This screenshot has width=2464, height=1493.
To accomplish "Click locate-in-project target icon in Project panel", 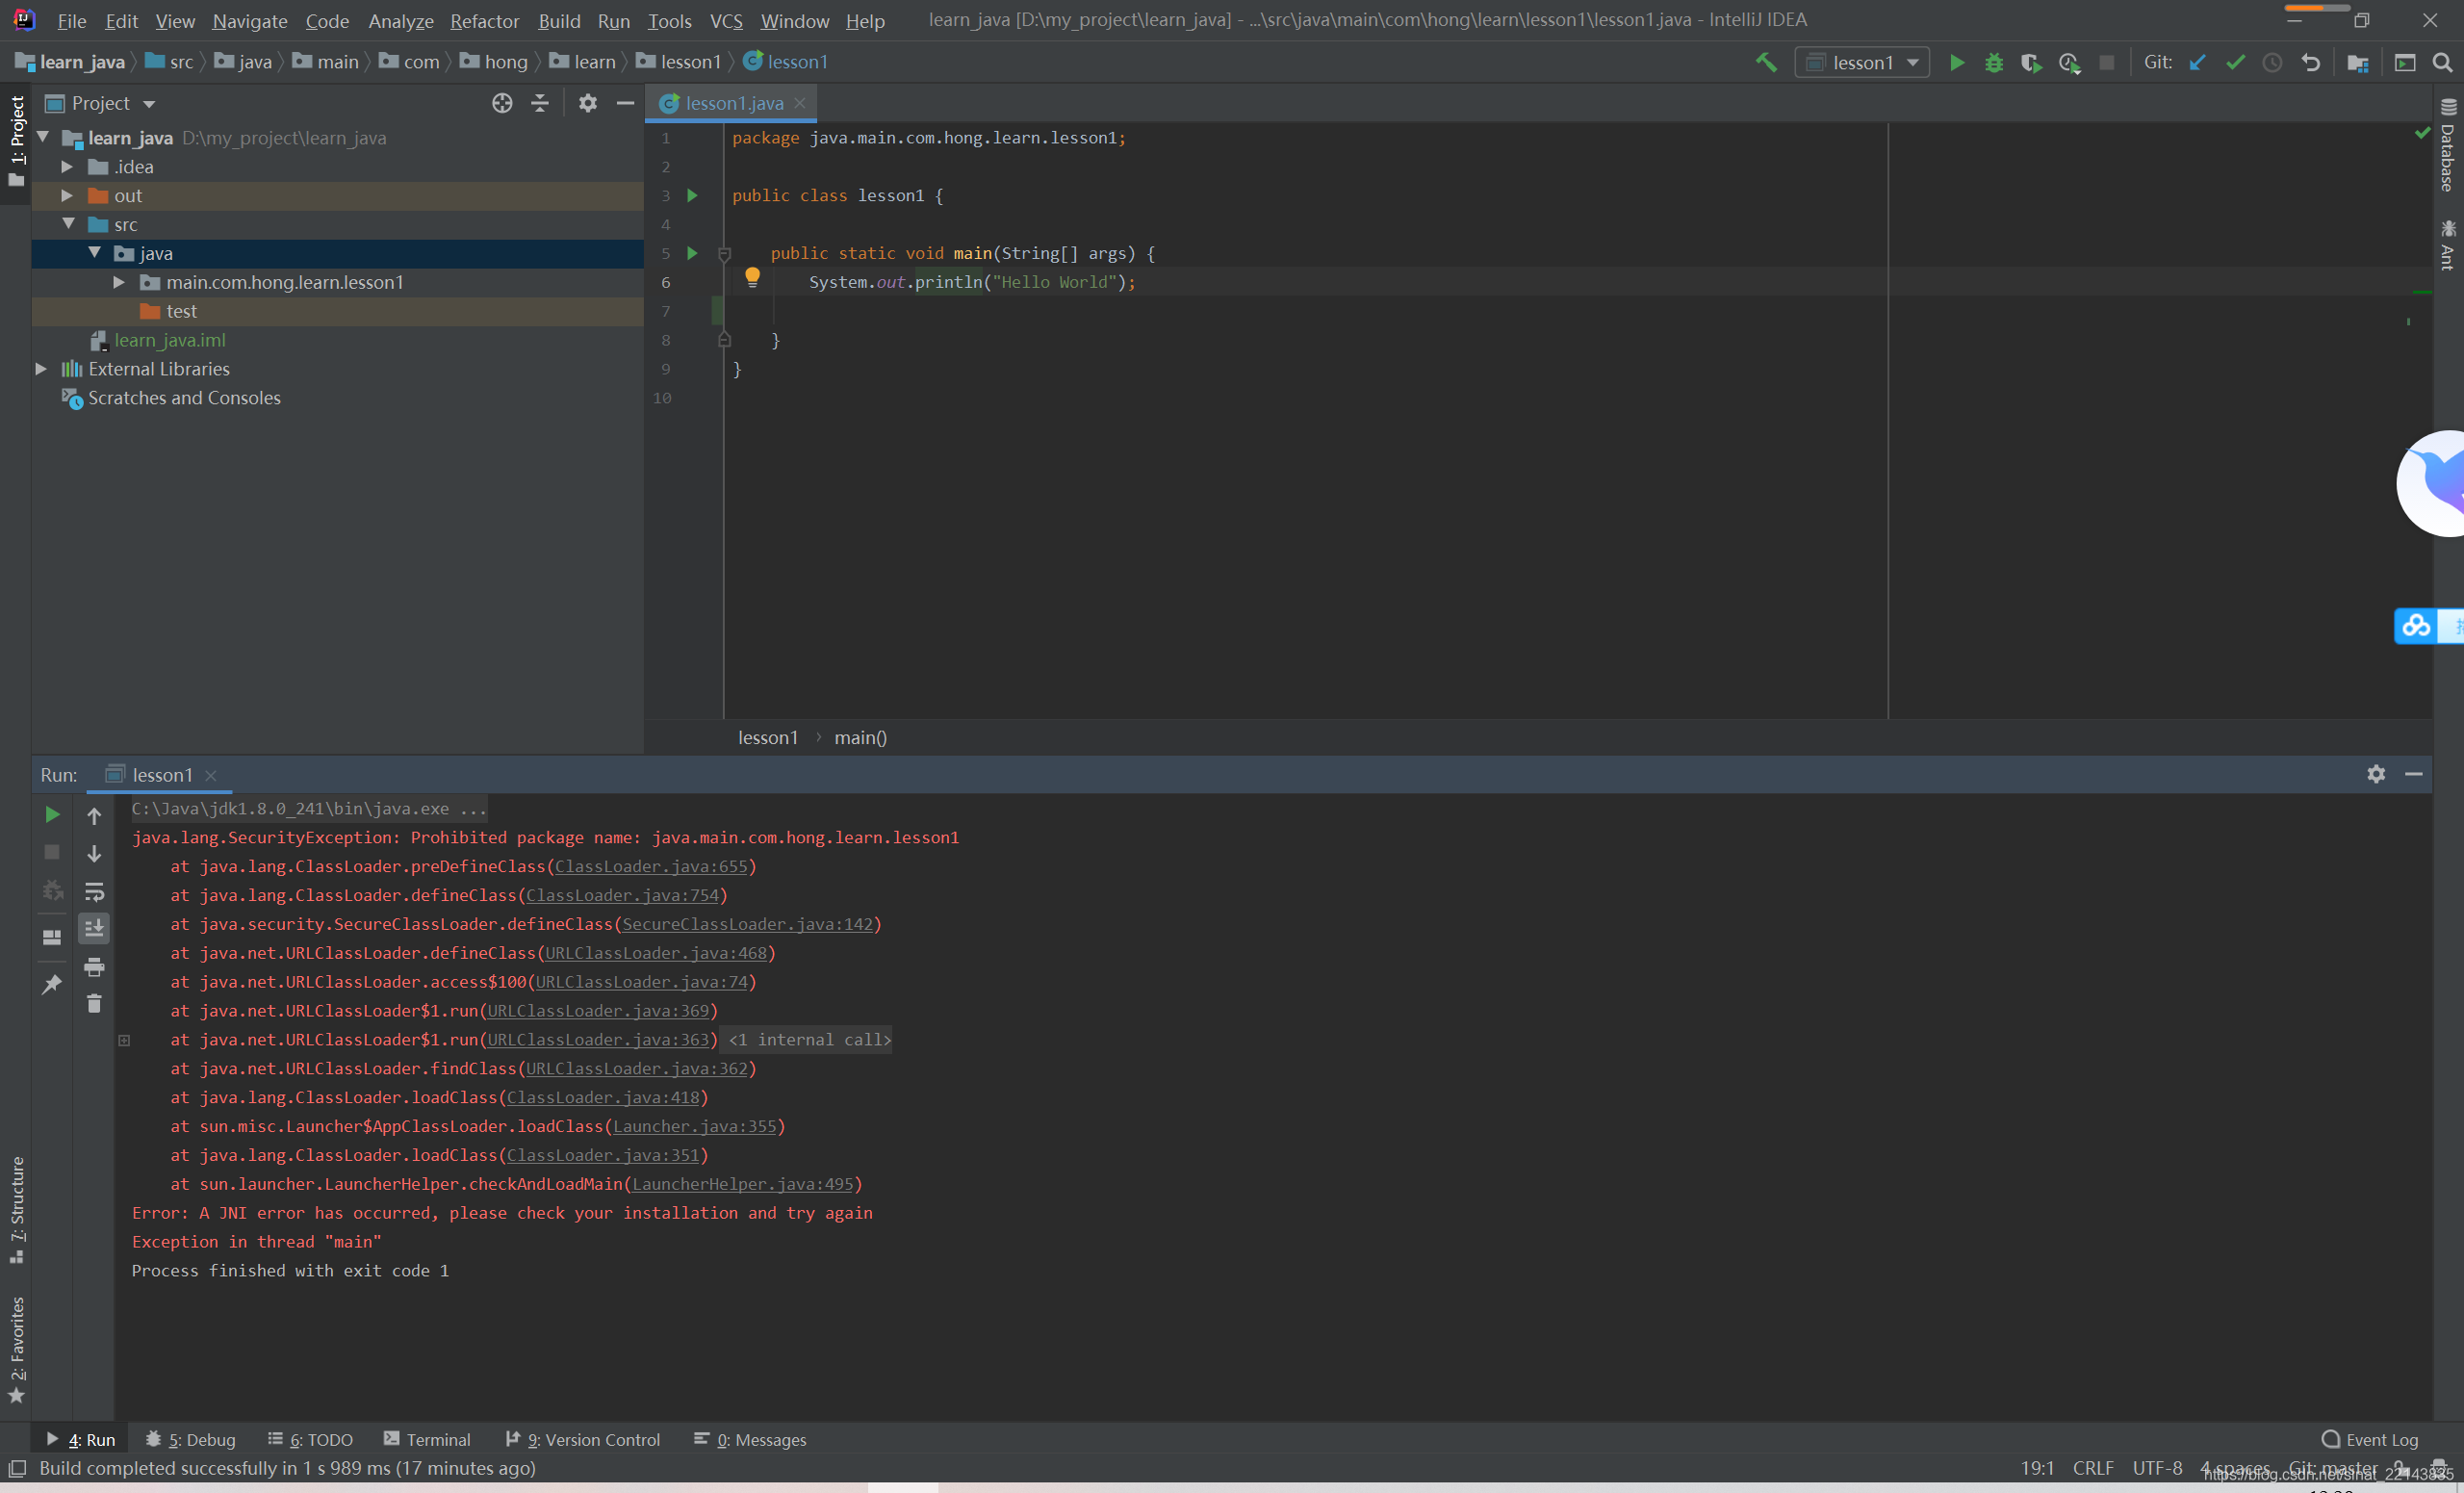I will pos(502,103).
